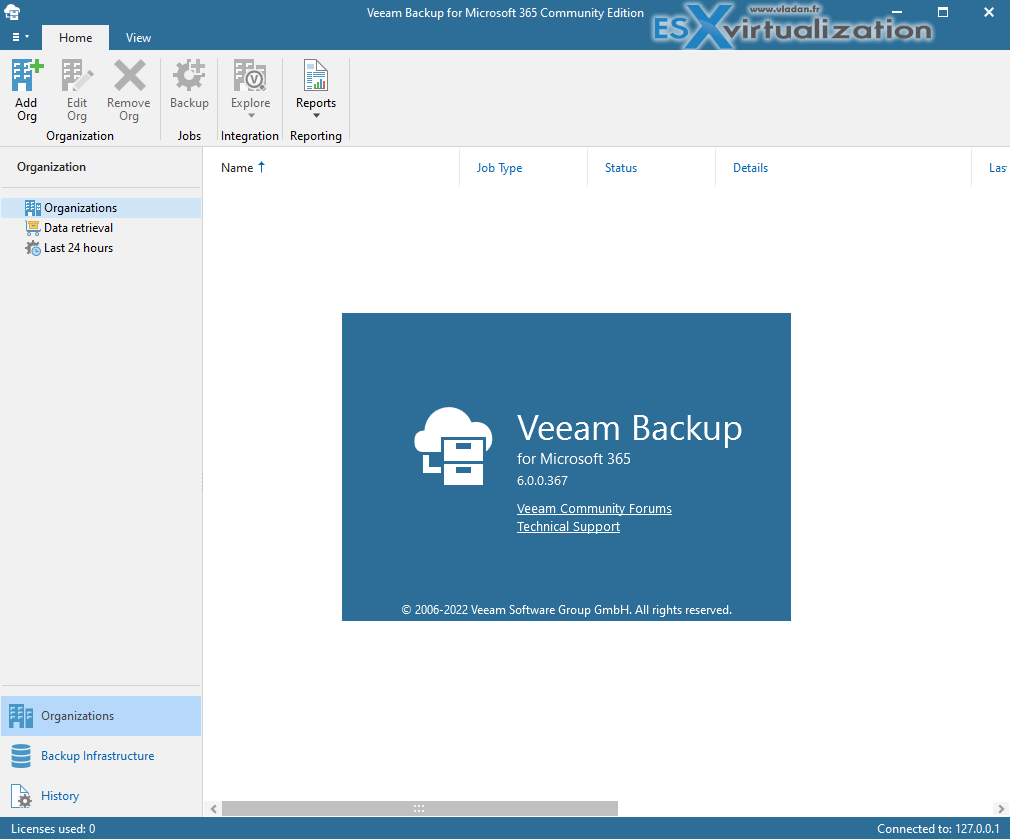Open the hamburger main menu
1010x839 pixels.
pos(17,35)
